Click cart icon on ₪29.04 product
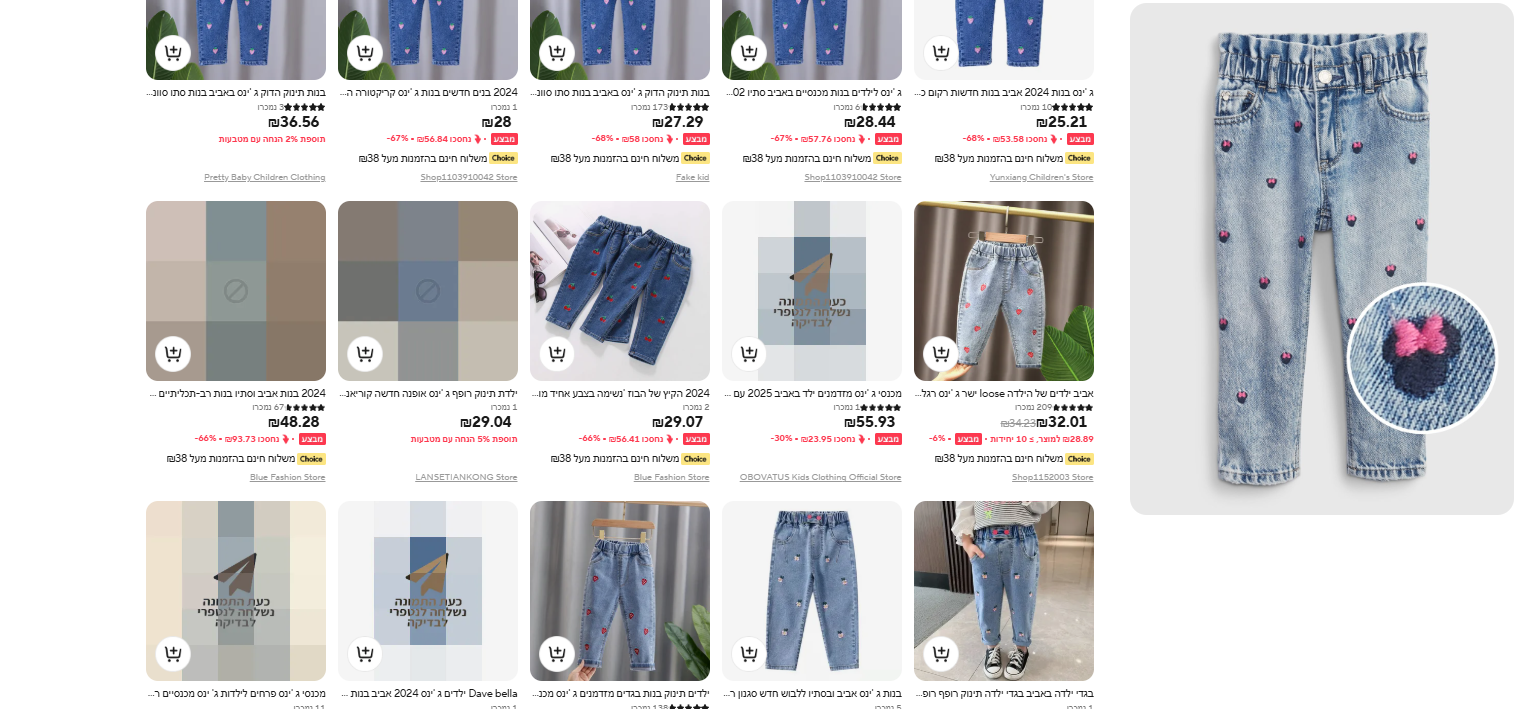The height and width of the screenshot is (709, 1534). click(x=365, y=354)
